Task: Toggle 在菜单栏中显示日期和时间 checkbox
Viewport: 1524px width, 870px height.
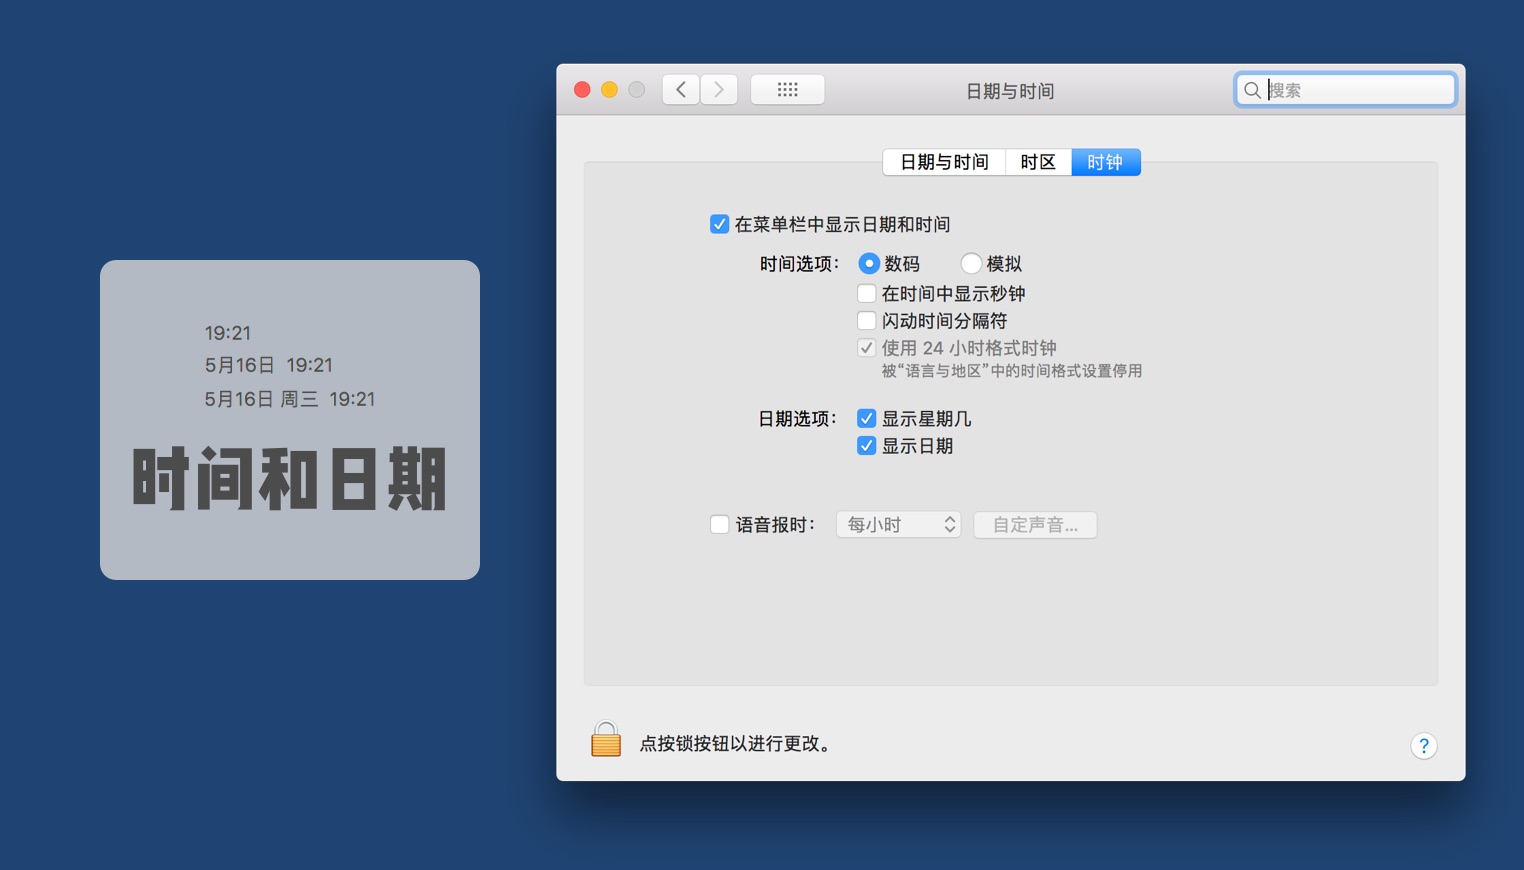Action: click(x=719, y=224)
